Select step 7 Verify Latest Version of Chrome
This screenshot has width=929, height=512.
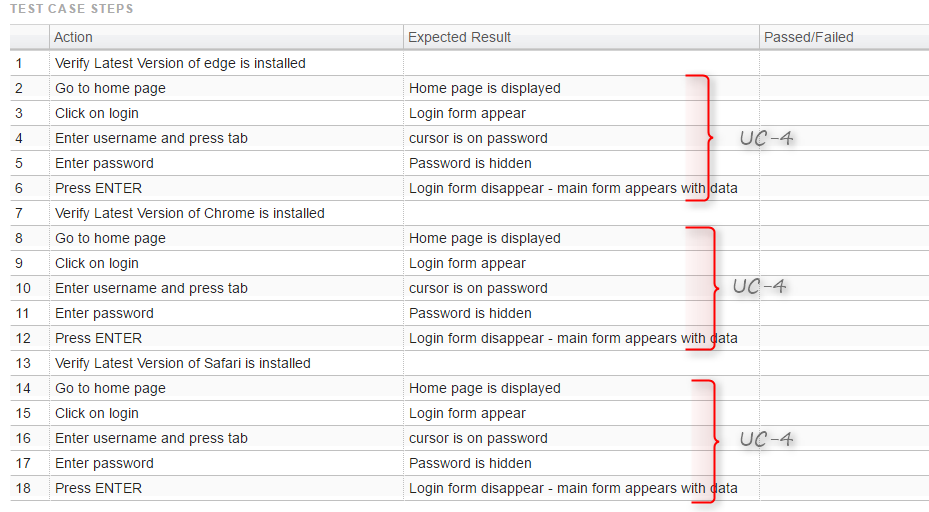(190, 213)
